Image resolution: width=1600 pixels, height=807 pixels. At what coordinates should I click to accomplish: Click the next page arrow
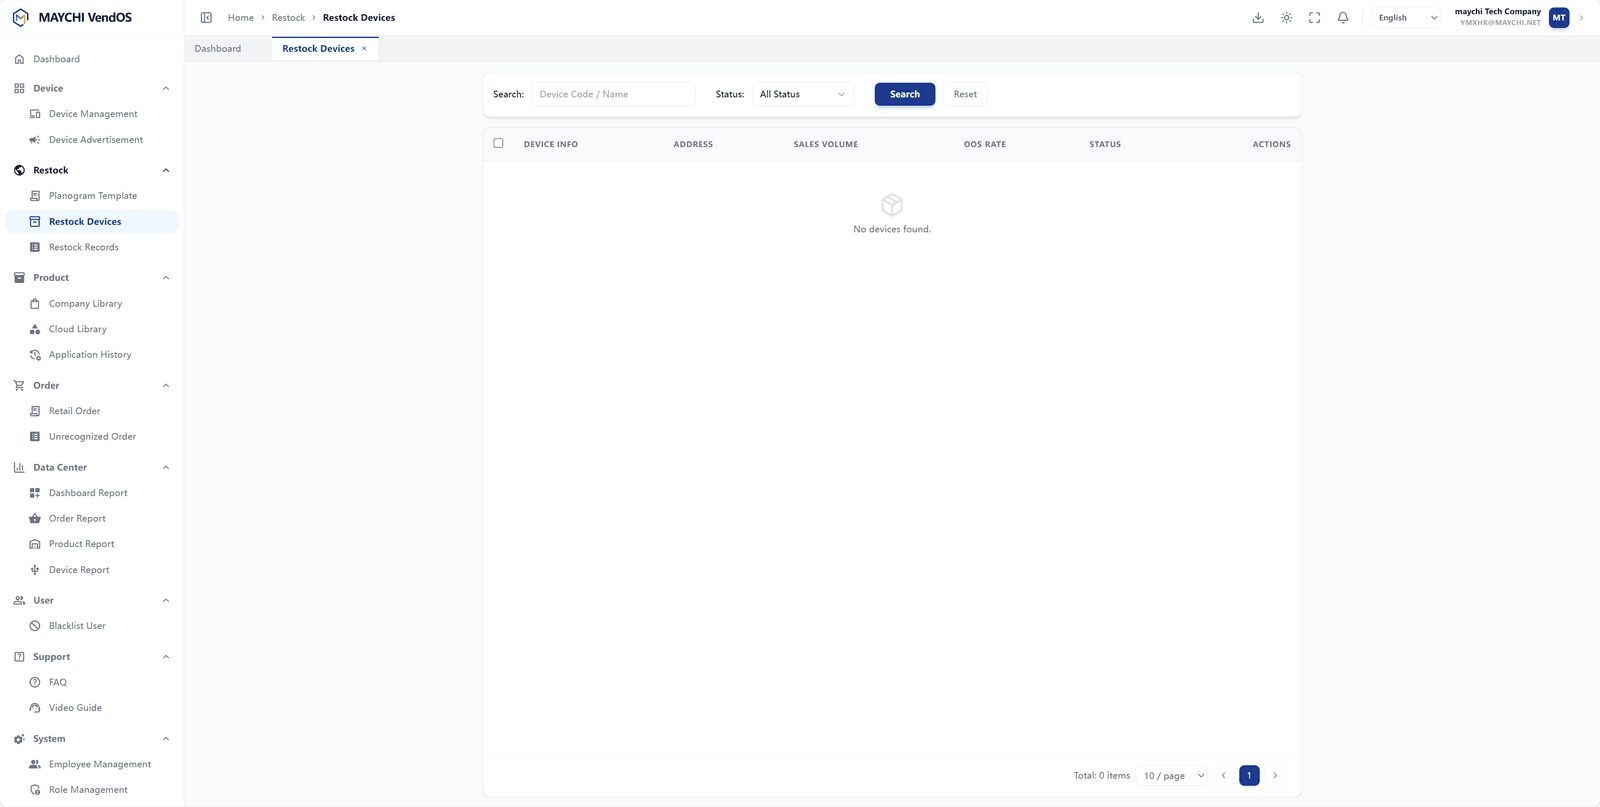(1275, 776)
